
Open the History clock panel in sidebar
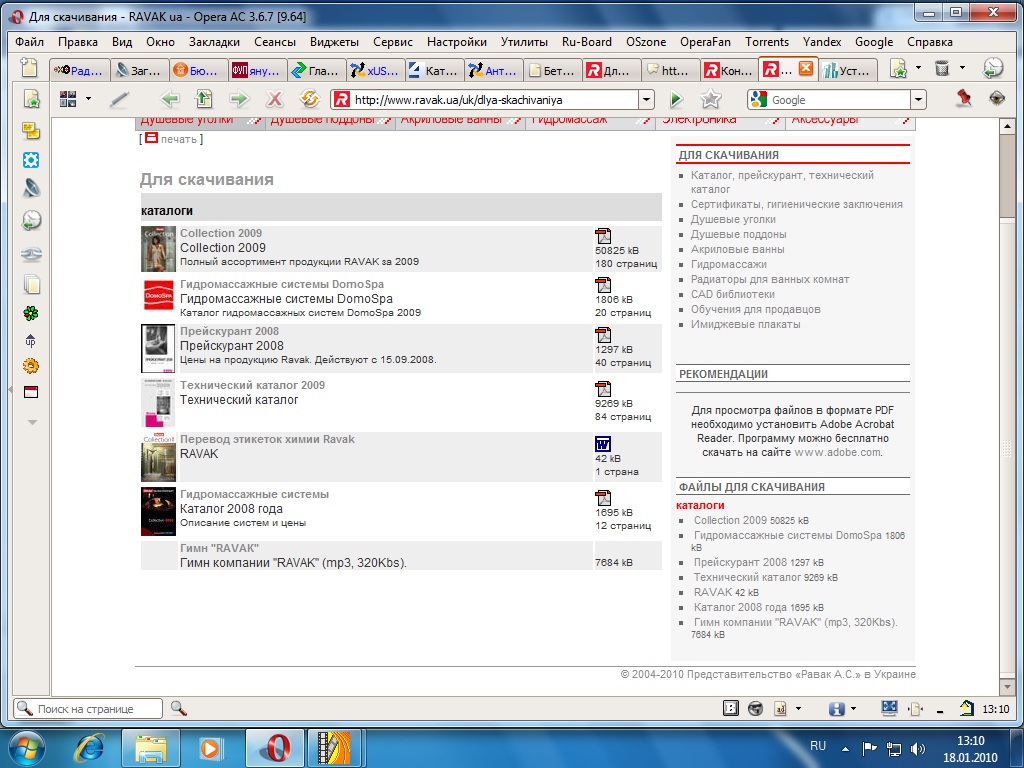[31, 221]
